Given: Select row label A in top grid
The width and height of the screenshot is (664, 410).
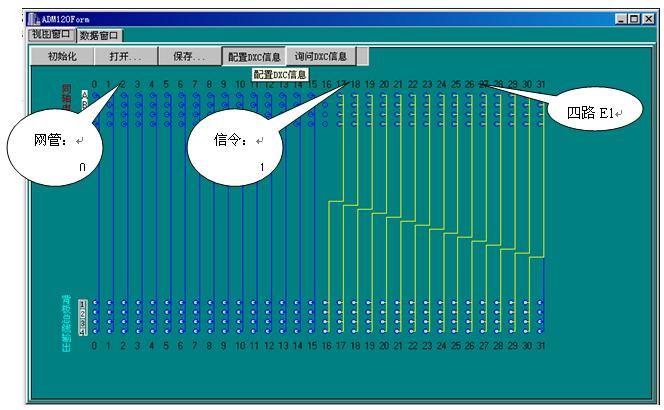Looking at the screenshot, I should pyautogui.click(x=84, y=94).
